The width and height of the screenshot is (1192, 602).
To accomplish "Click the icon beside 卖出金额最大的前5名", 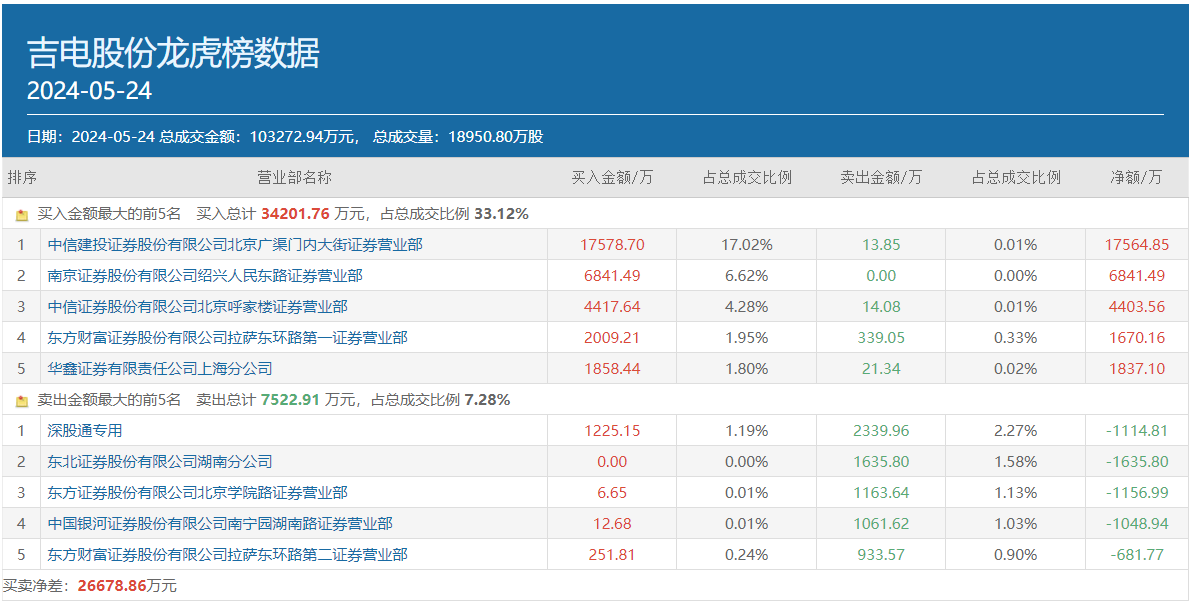I will [x=22, y=401].
